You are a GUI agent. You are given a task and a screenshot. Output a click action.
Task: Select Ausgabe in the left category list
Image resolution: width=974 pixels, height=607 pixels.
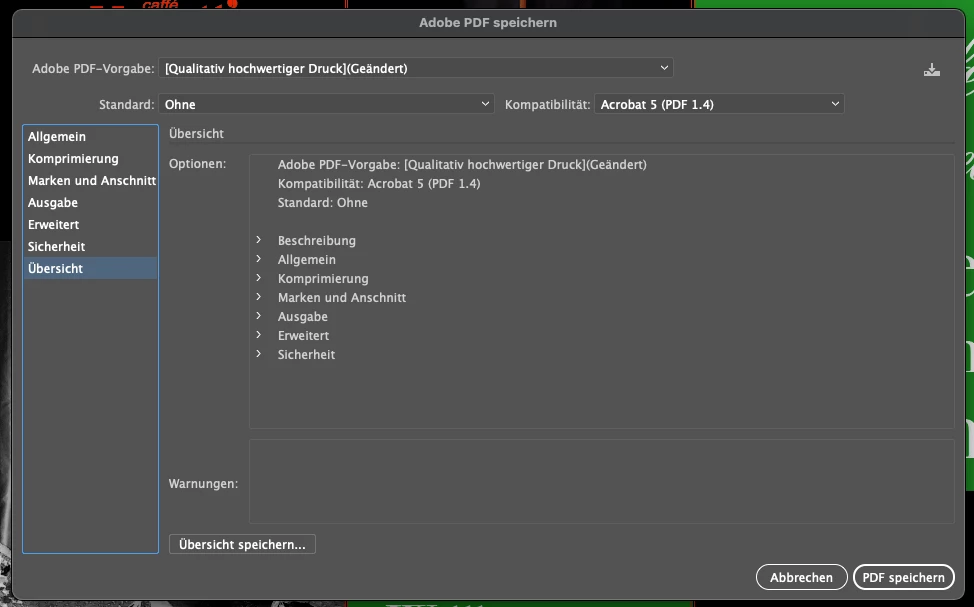(90, 203)
